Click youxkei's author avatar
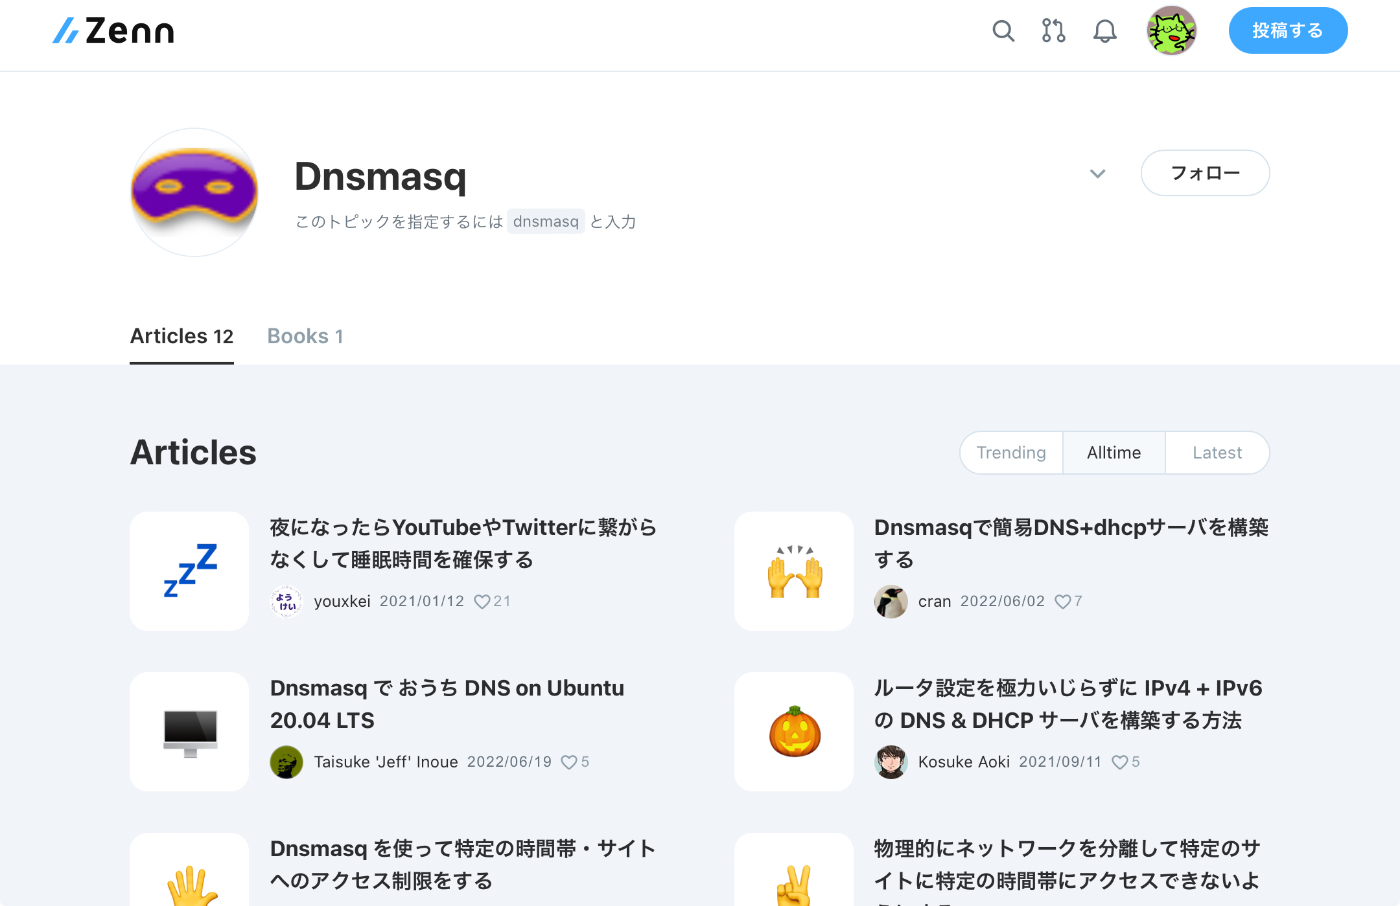 pos(287,601)
